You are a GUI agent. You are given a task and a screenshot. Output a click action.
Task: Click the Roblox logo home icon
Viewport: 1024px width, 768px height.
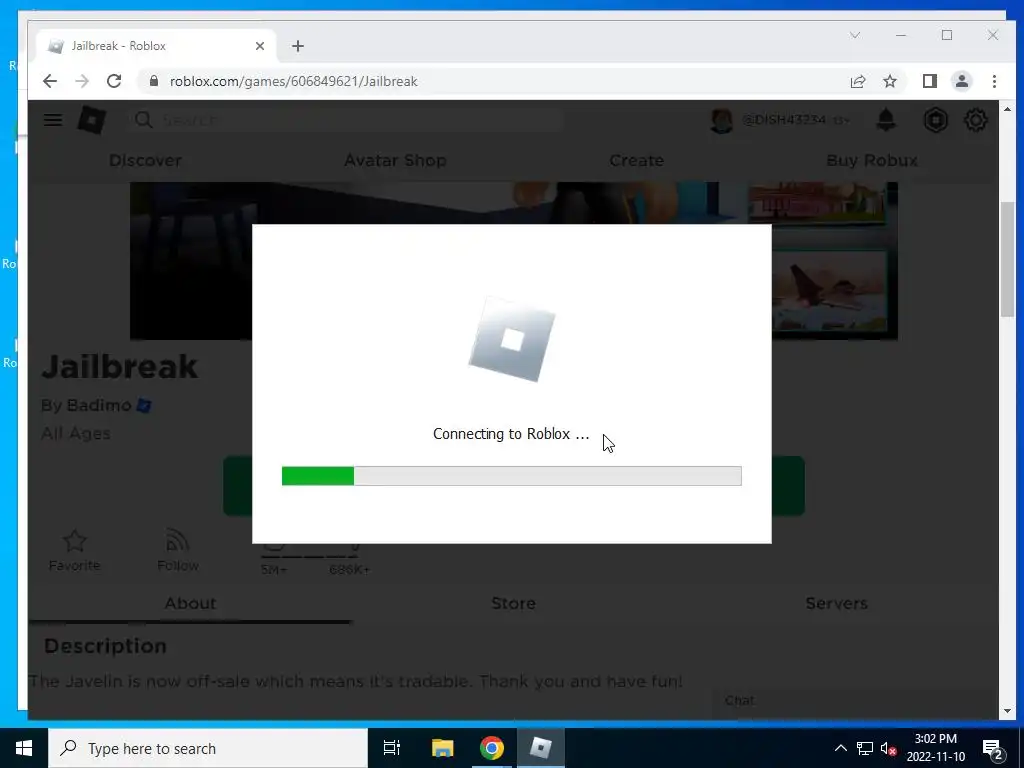[x=91, y=120]
